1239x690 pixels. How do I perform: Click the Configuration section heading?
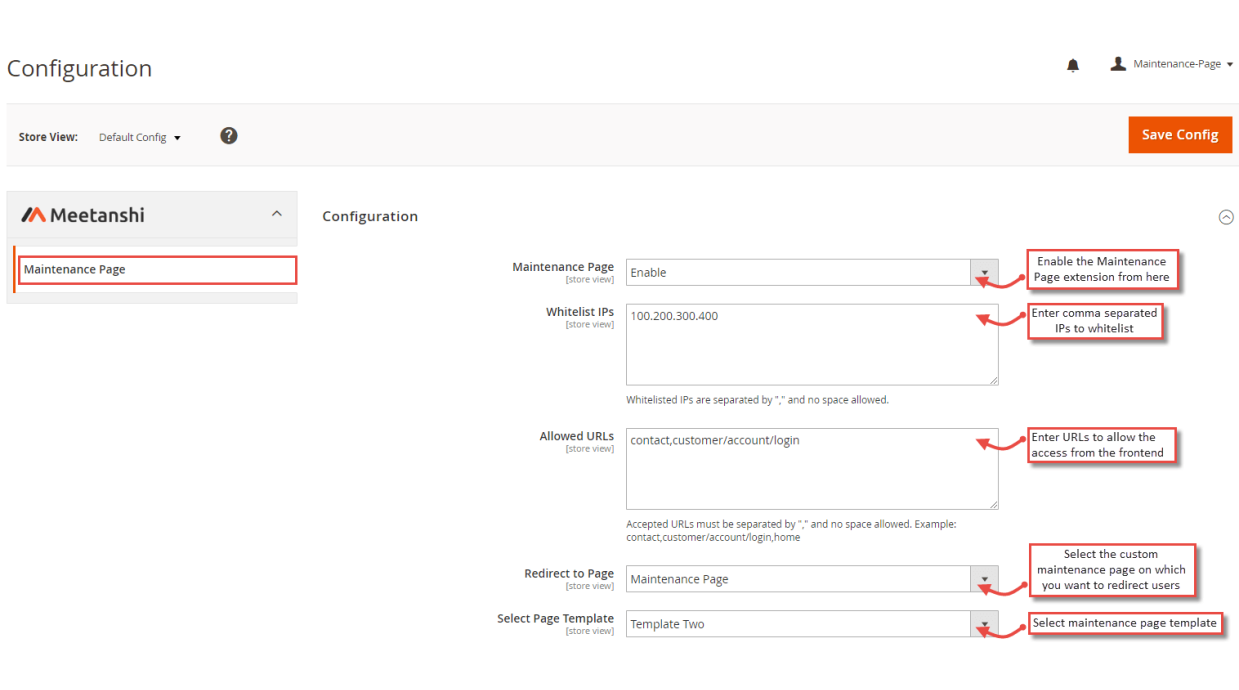coord(370,216)
